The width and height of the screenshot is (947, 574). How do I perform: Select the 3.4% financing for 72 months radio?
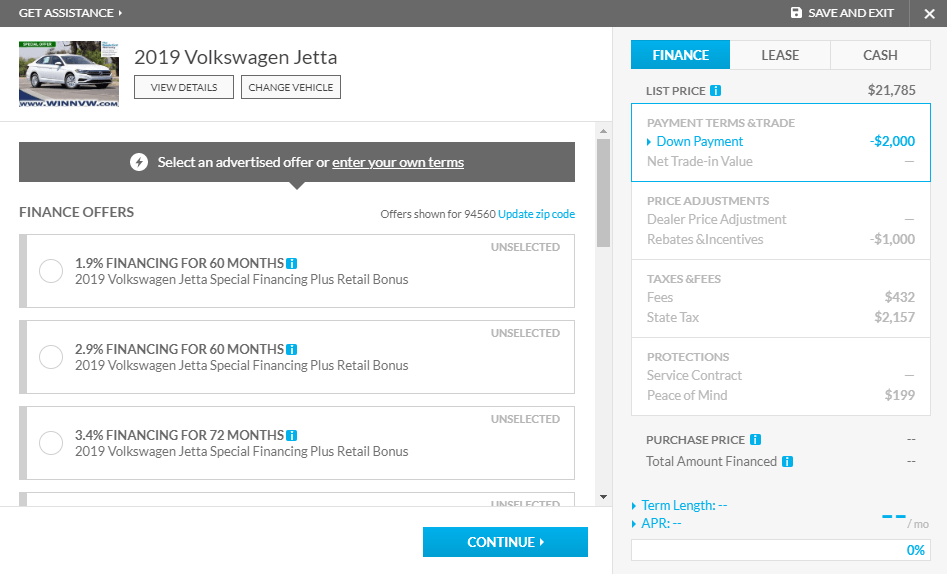click(x=51, y=442)
